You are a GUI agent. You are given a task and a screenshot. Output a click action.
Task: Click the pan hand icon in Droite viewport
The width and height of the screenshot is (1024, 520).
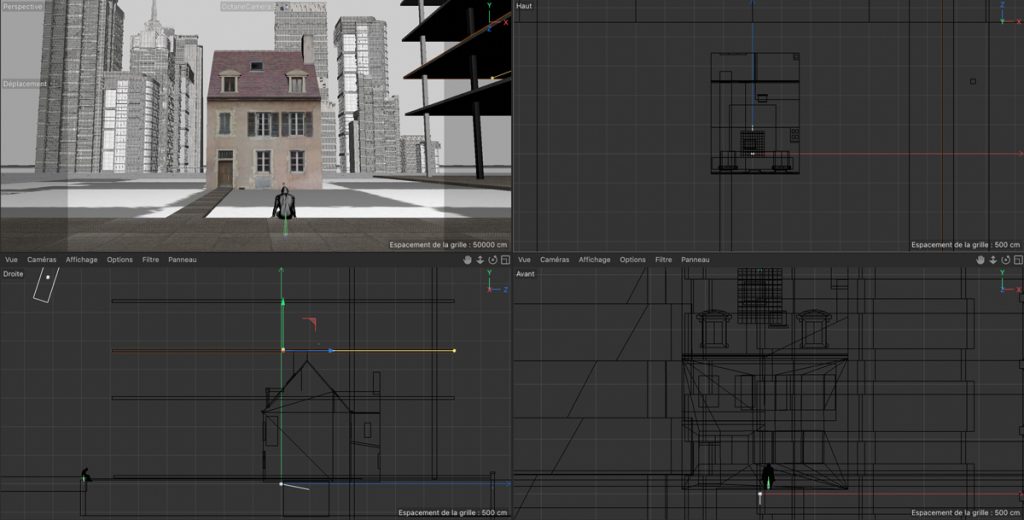[467, 260]
